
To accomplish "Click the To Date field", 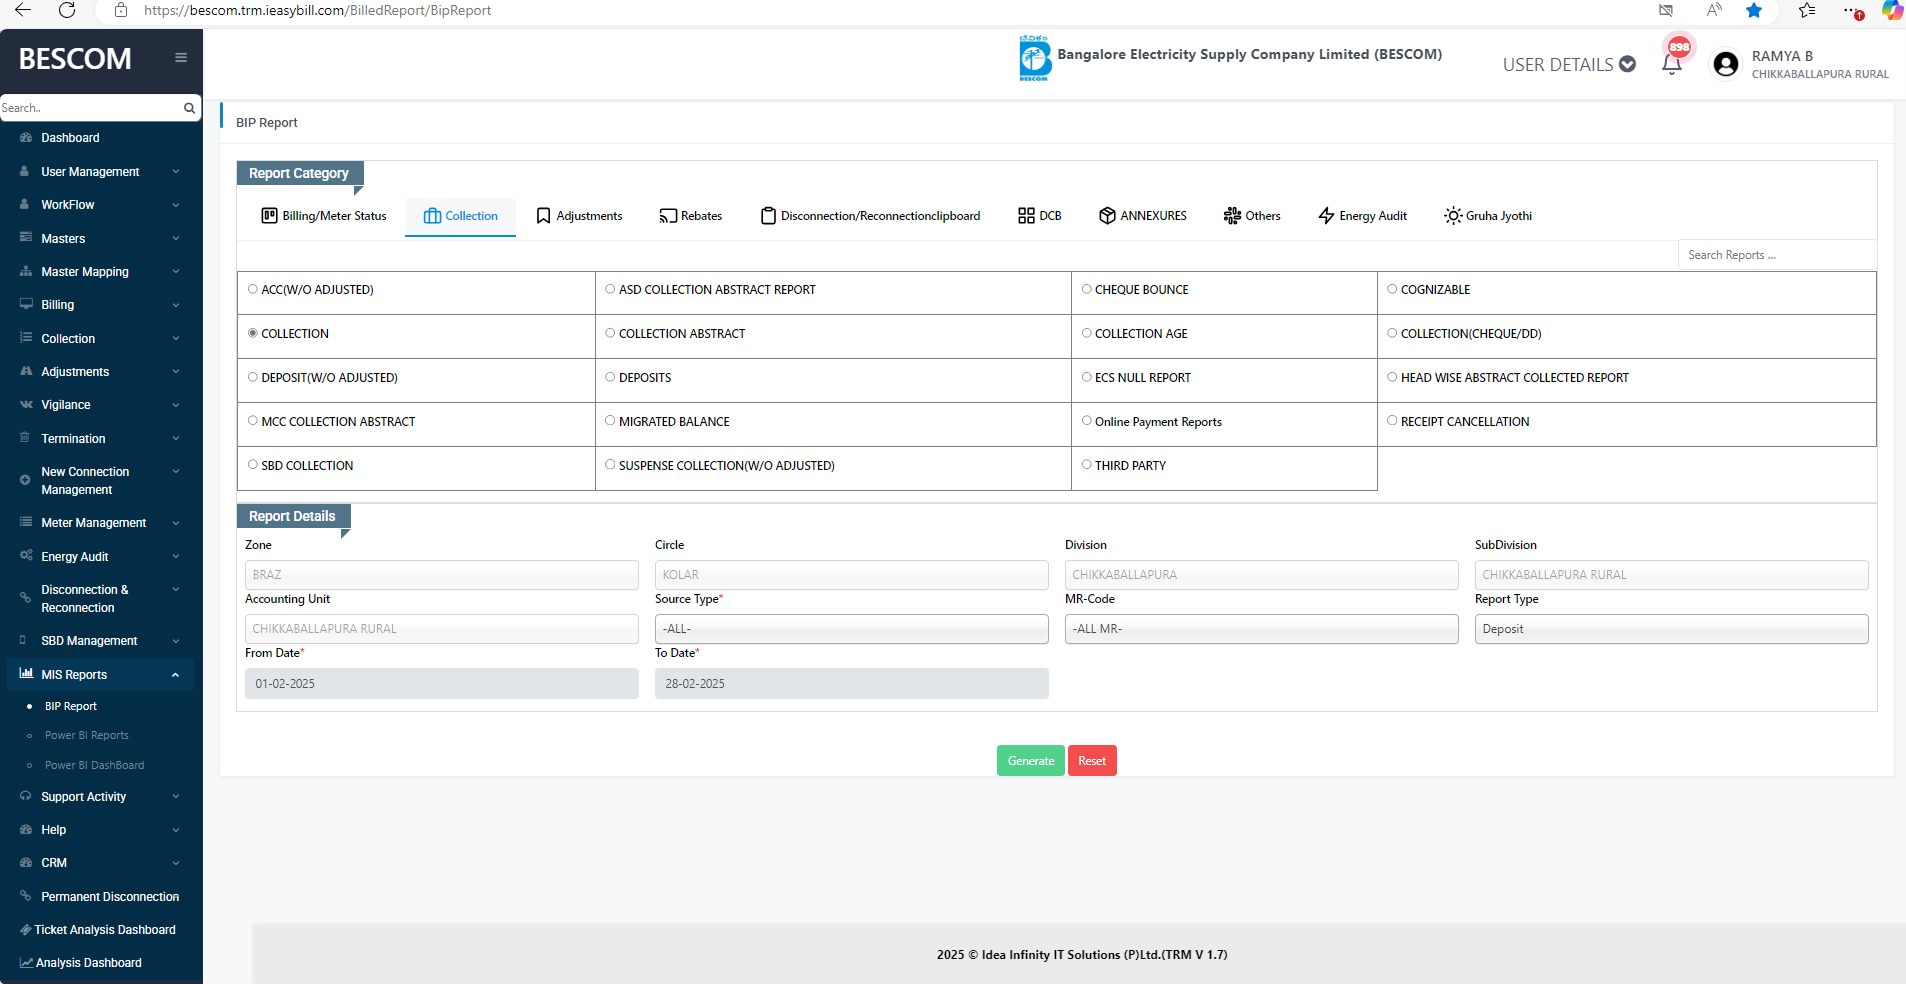I will [852, 684].
